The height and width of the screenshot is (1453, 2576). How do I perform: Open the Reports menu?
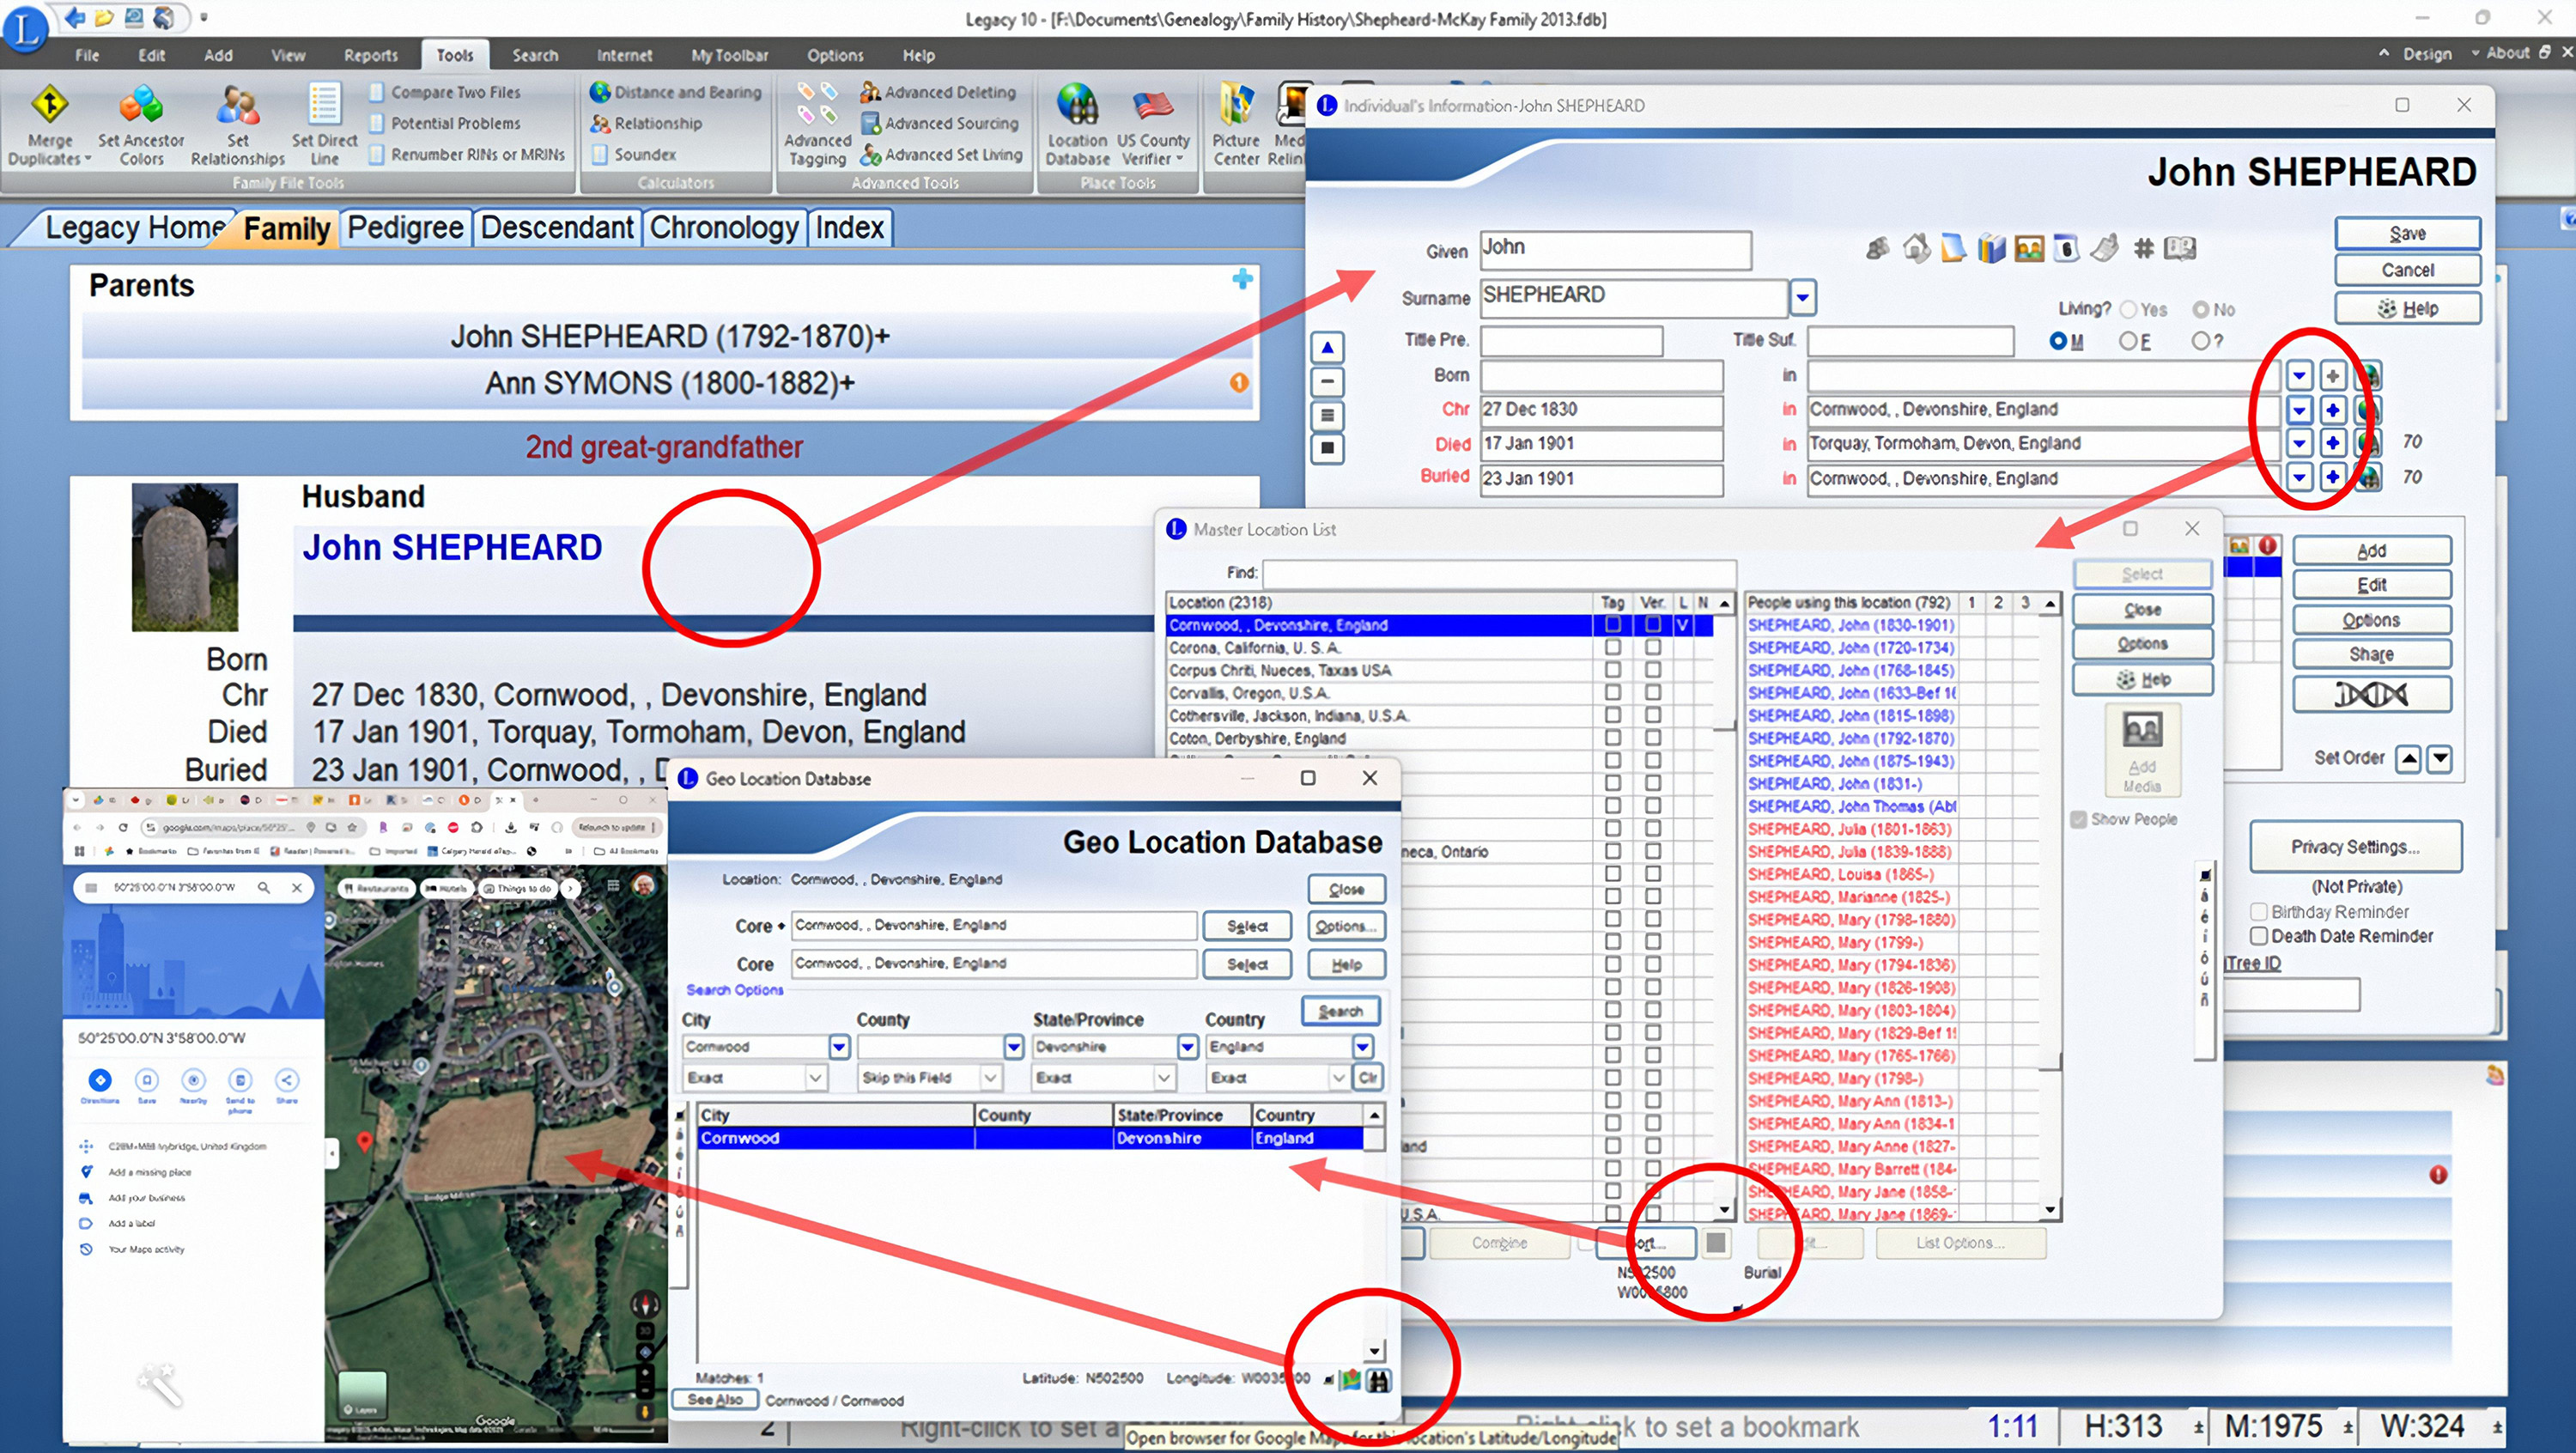[x=370, y=55]
